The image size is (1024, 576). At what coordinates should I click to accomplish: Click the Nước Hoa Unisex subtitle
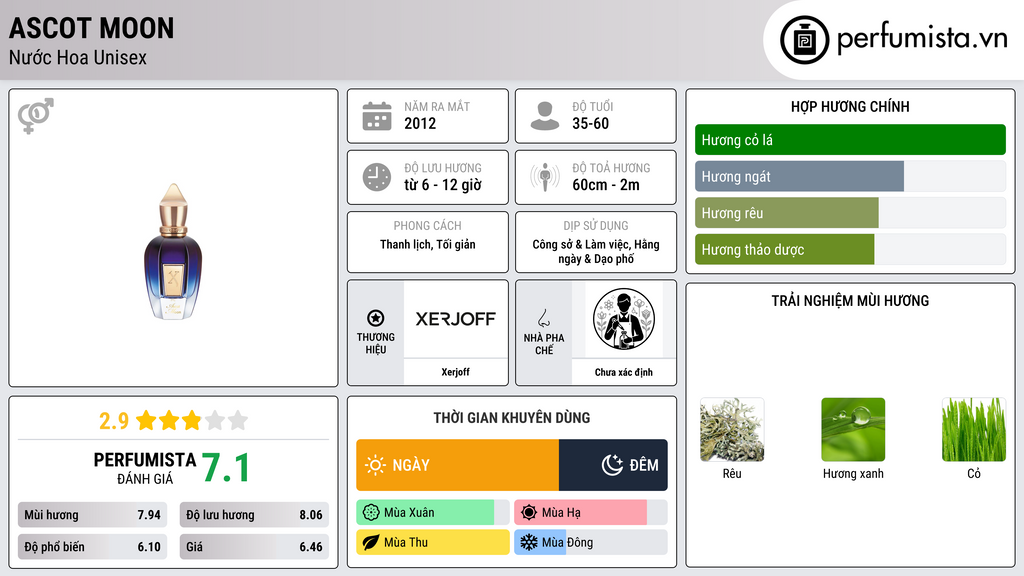(x=78, y=57)
